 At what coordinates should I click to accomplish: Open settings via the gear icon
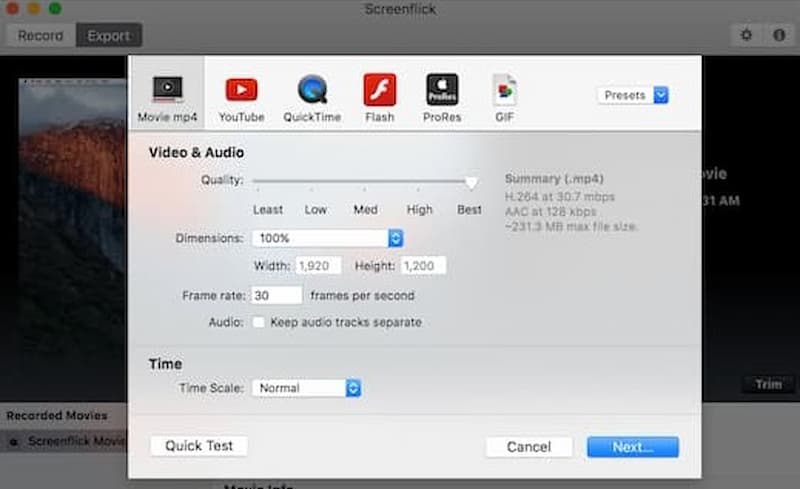746,35
